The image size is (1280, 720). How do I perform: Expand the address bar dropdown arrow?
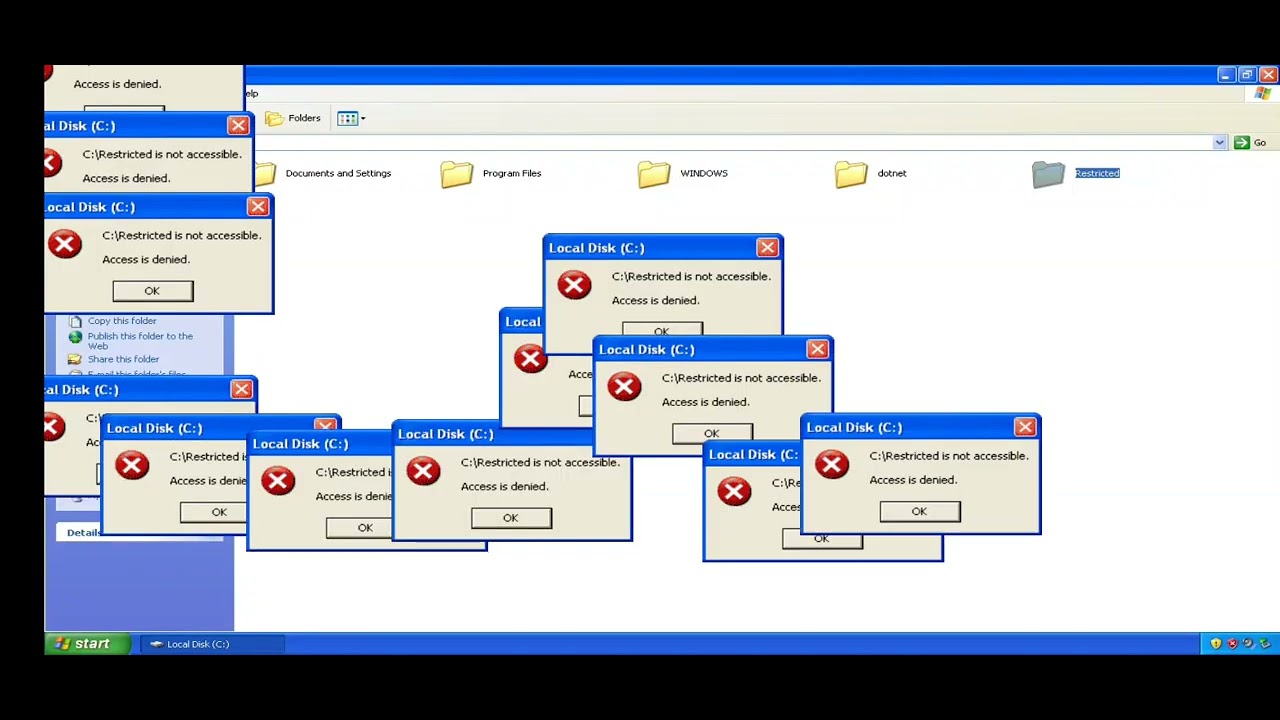coord(1219,143)
